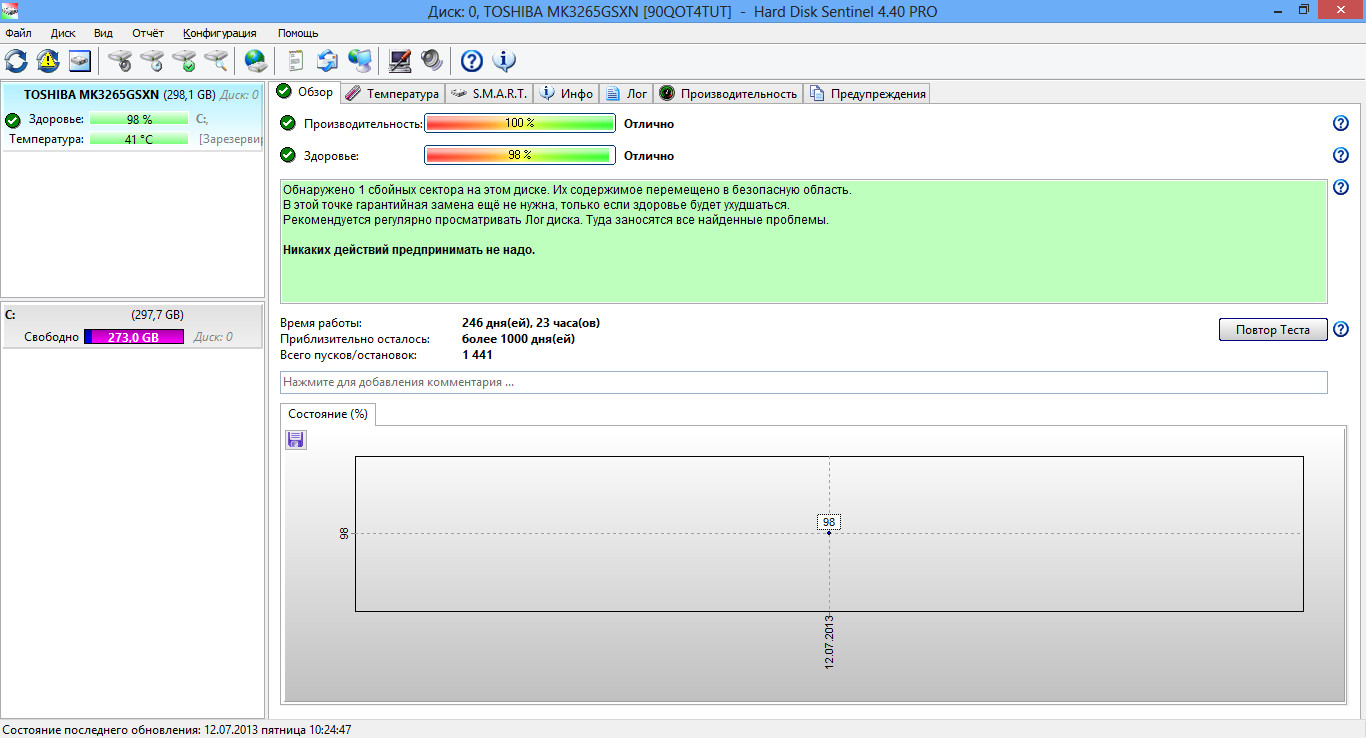Click the speaker sound toolbar icon

[432, 61]
